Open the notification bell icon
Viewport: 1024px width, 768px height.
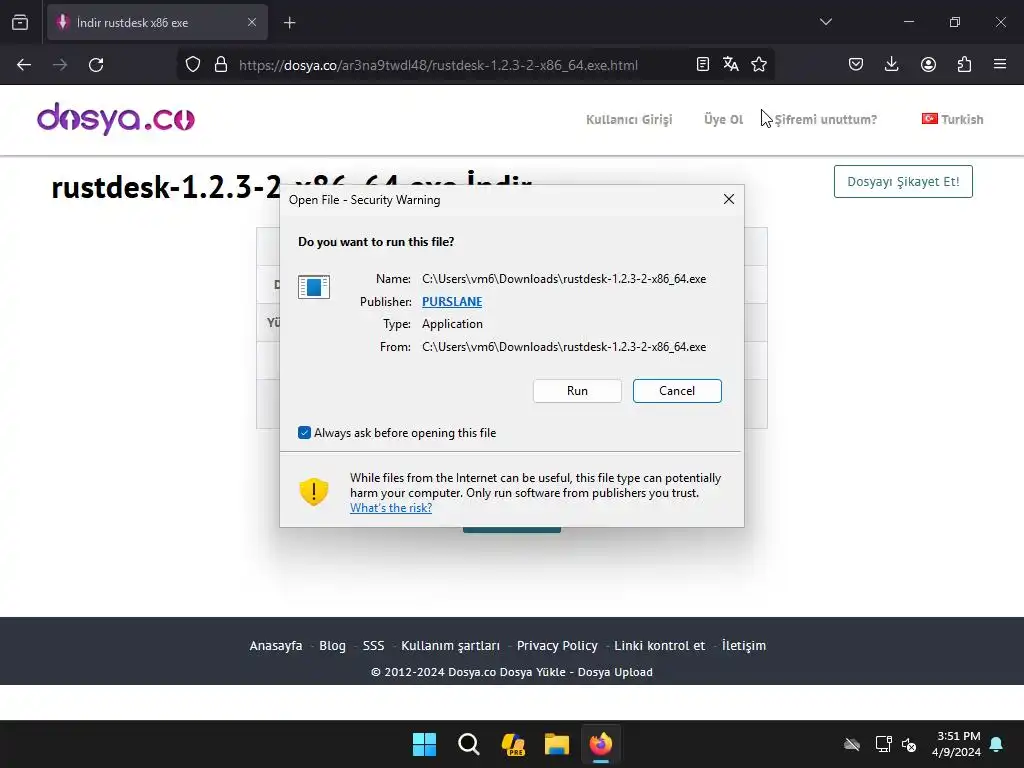click(997, 744)
